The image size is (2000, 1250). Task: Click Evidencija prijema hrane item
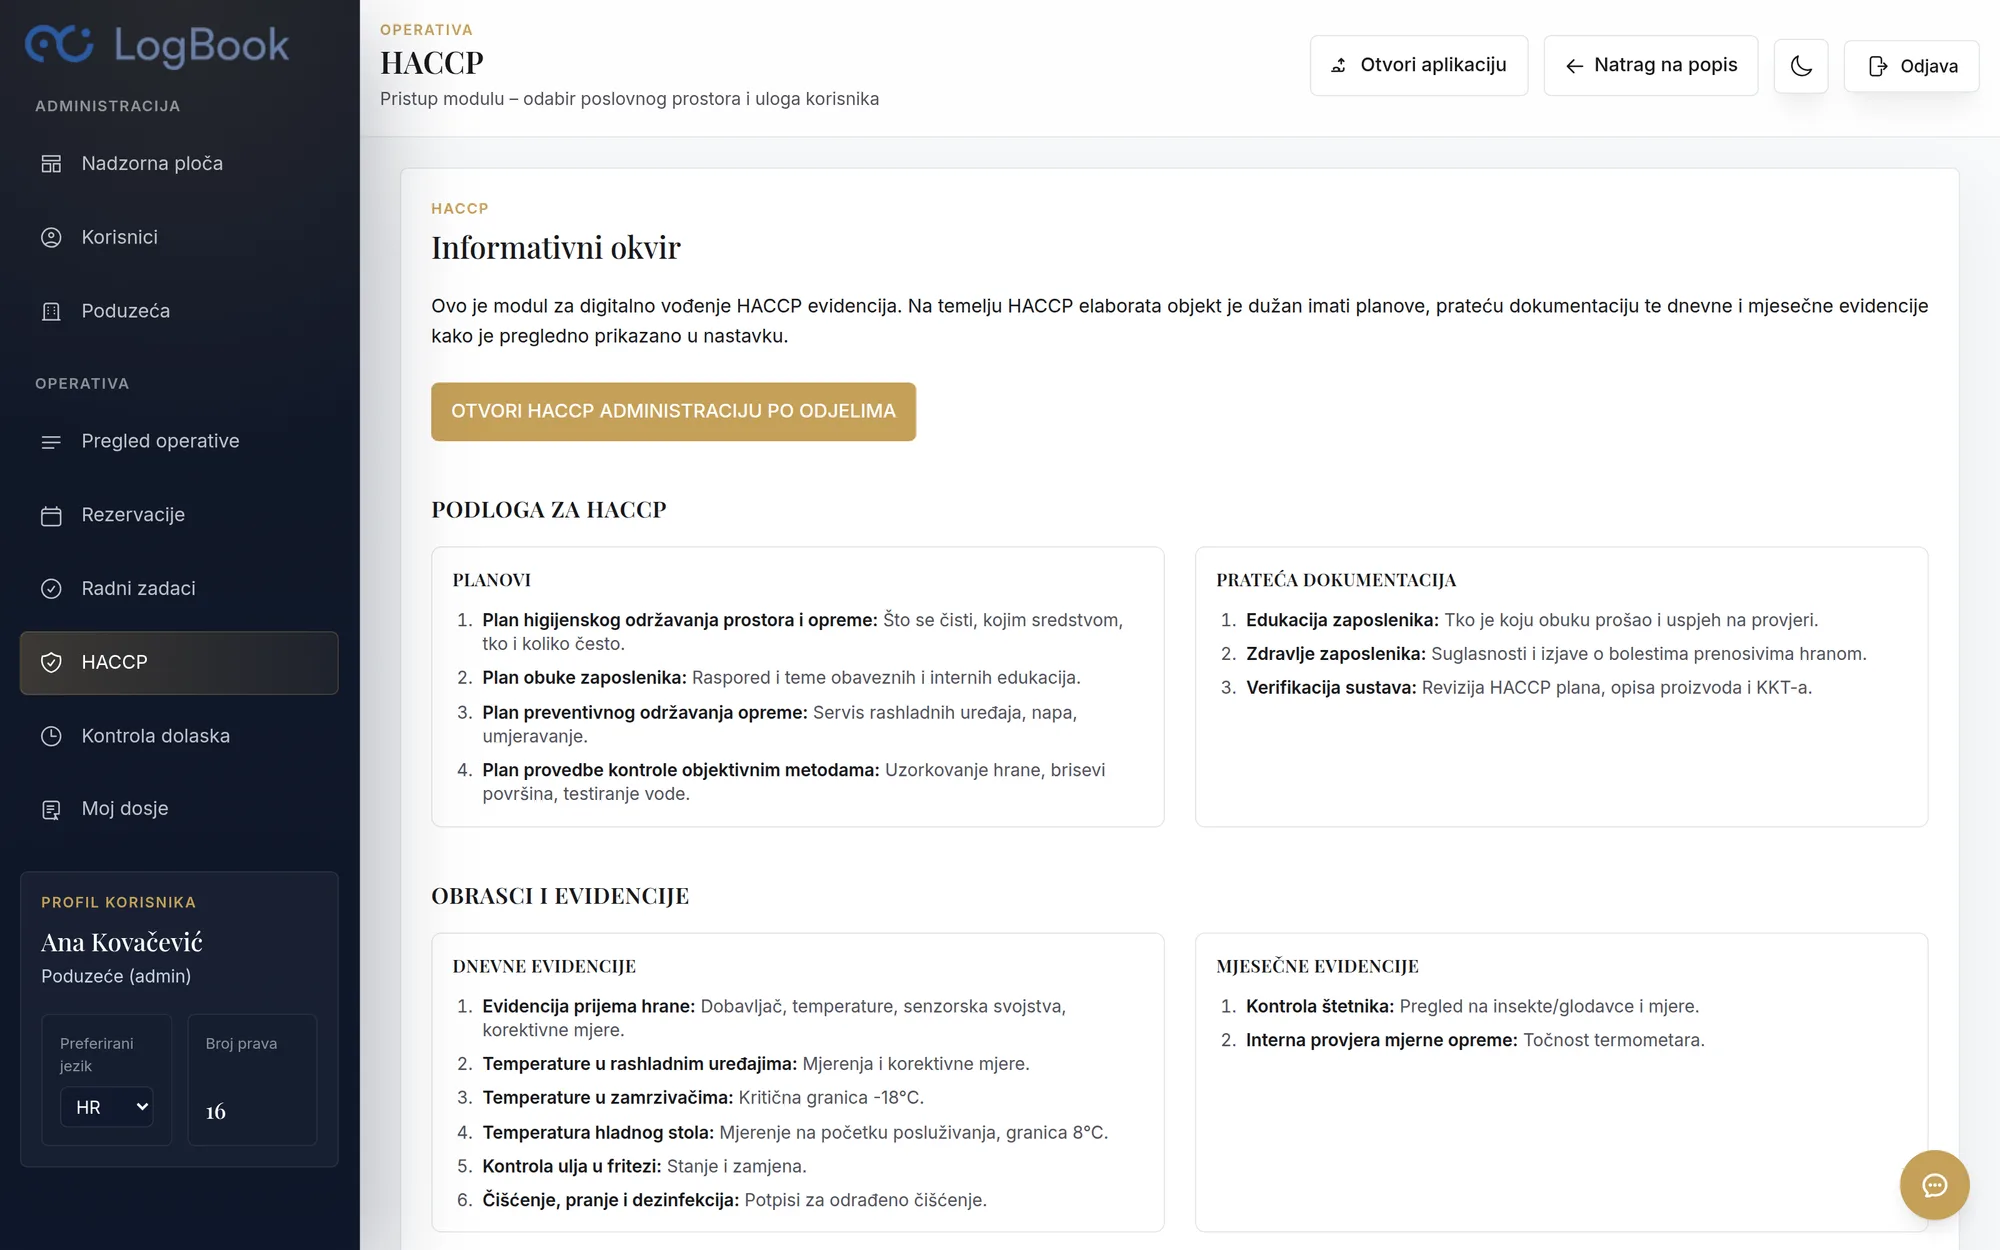pyautogui.click(x=774, y=1018)
